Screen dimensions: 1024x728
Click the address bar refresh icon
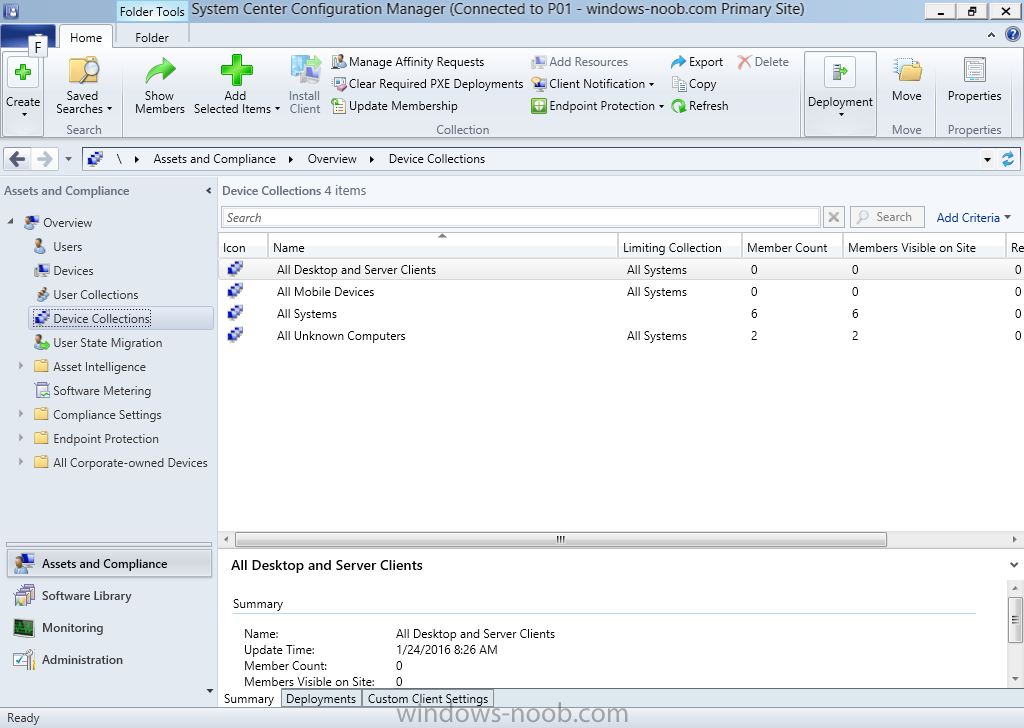1008,159
